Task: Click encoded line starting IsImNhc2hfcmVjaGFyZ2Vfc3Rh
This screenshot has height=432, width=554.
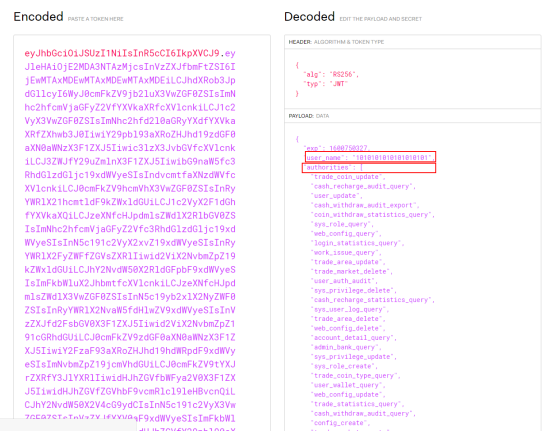Action: coord(130,229)
